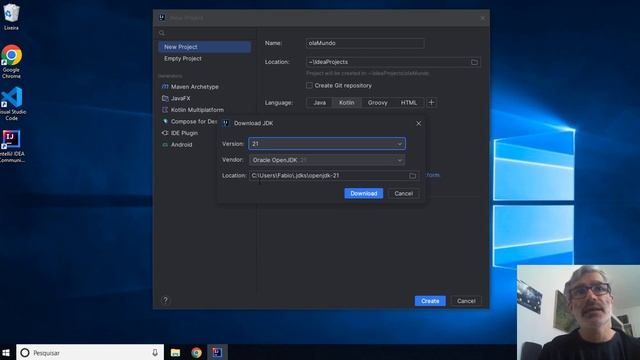Click the taskbar Pesquisar search field

pyautogui.click(x=90, y=352)
